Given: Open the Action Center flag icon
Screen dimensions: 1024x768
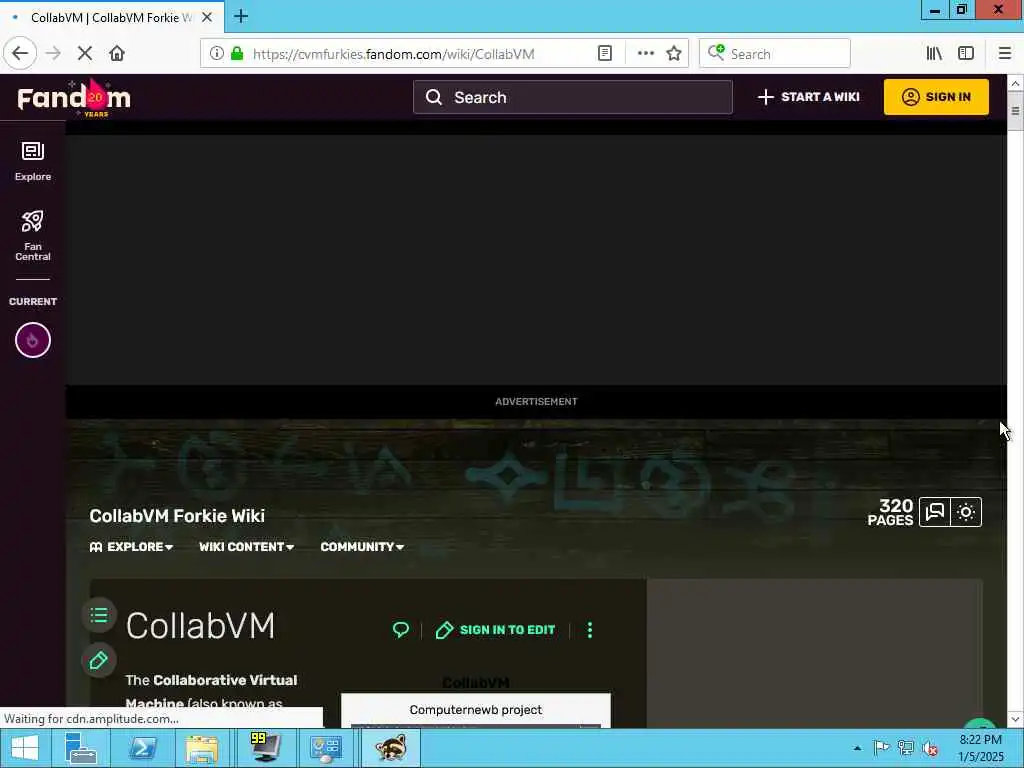Looking at the screenshot, I should coord(881,748).
